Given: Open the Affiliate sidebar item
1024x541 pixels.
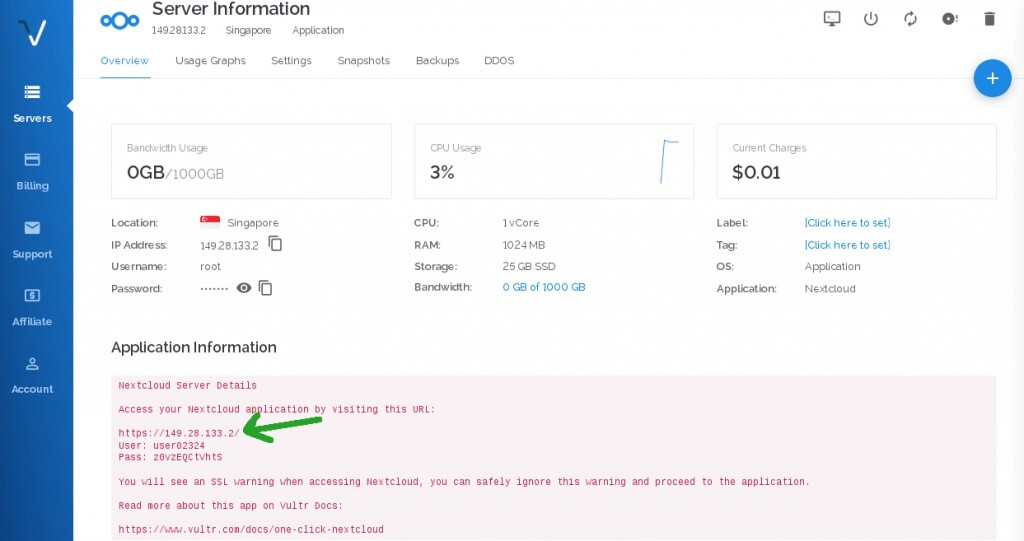Looking at the screenshot, I should (x=32, y=307).
